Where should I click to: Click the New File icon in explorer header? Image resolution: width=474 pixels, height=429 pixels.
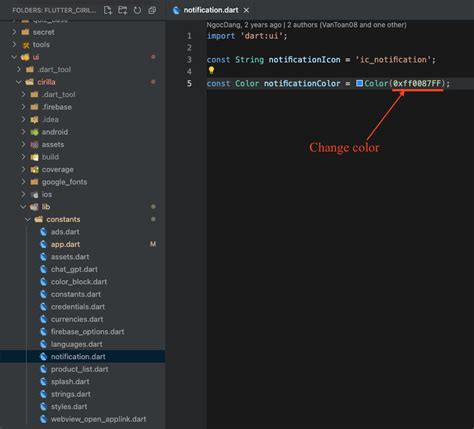pos(108,10)
